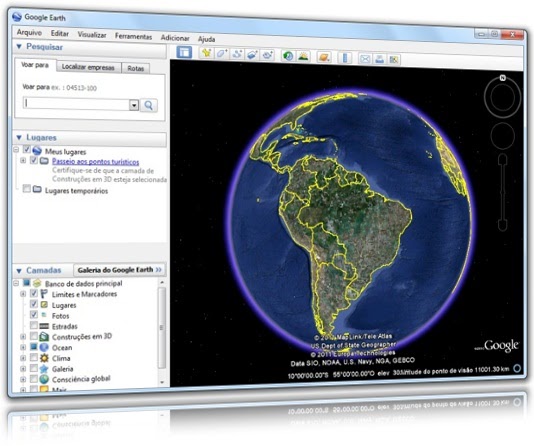This screenshot has width=534, height=446.
Task: Expand the Limites e Marcadores node
Action: 23,293
